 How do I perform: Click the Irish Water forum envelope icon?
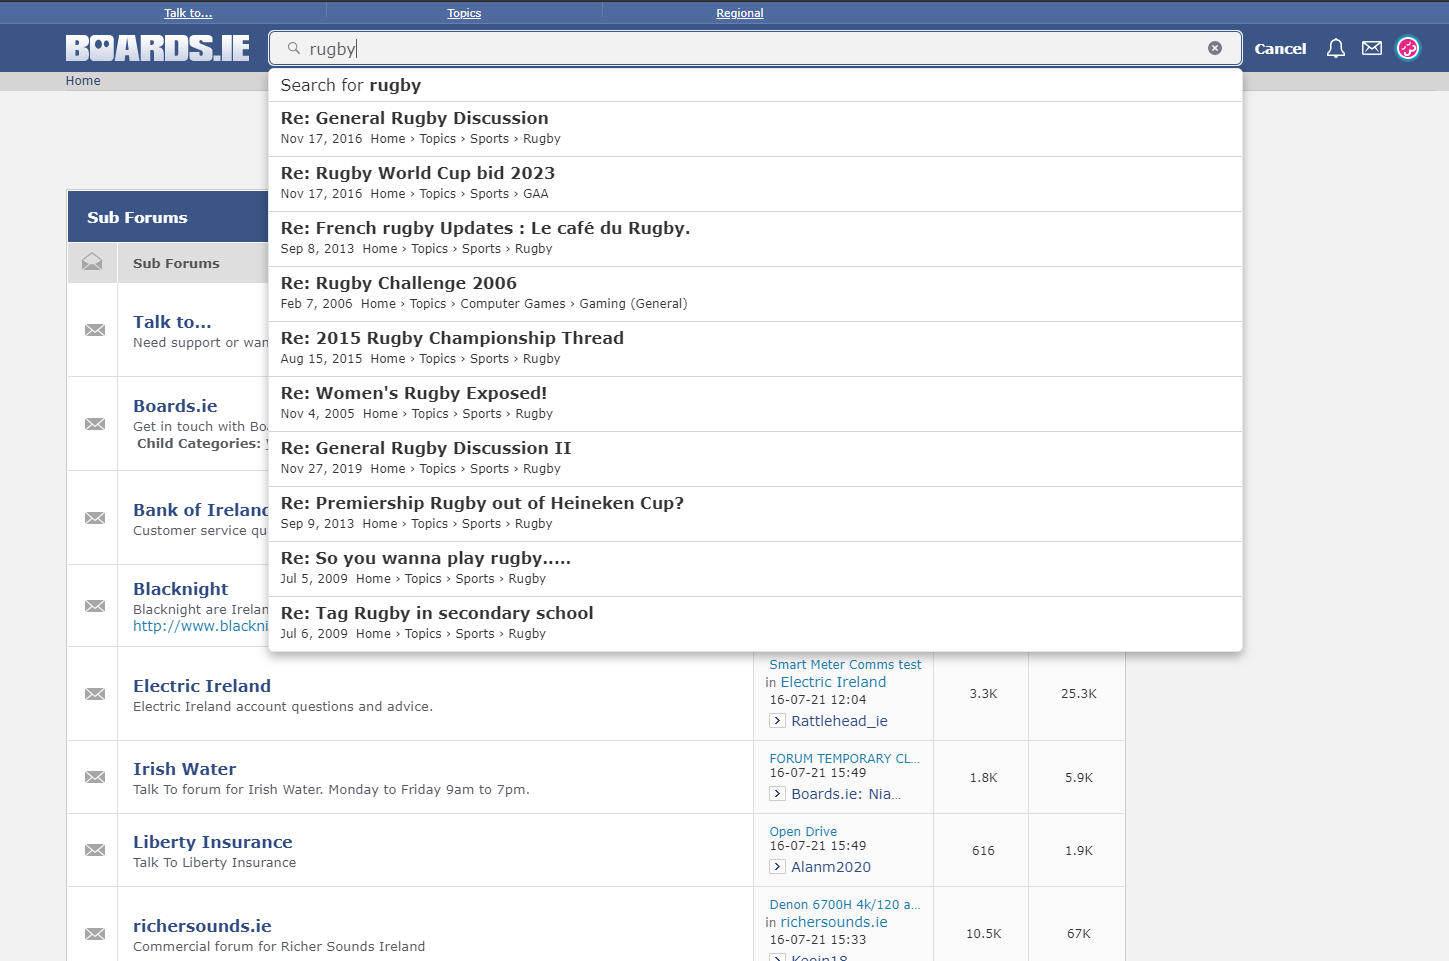(x=95, y=777)
